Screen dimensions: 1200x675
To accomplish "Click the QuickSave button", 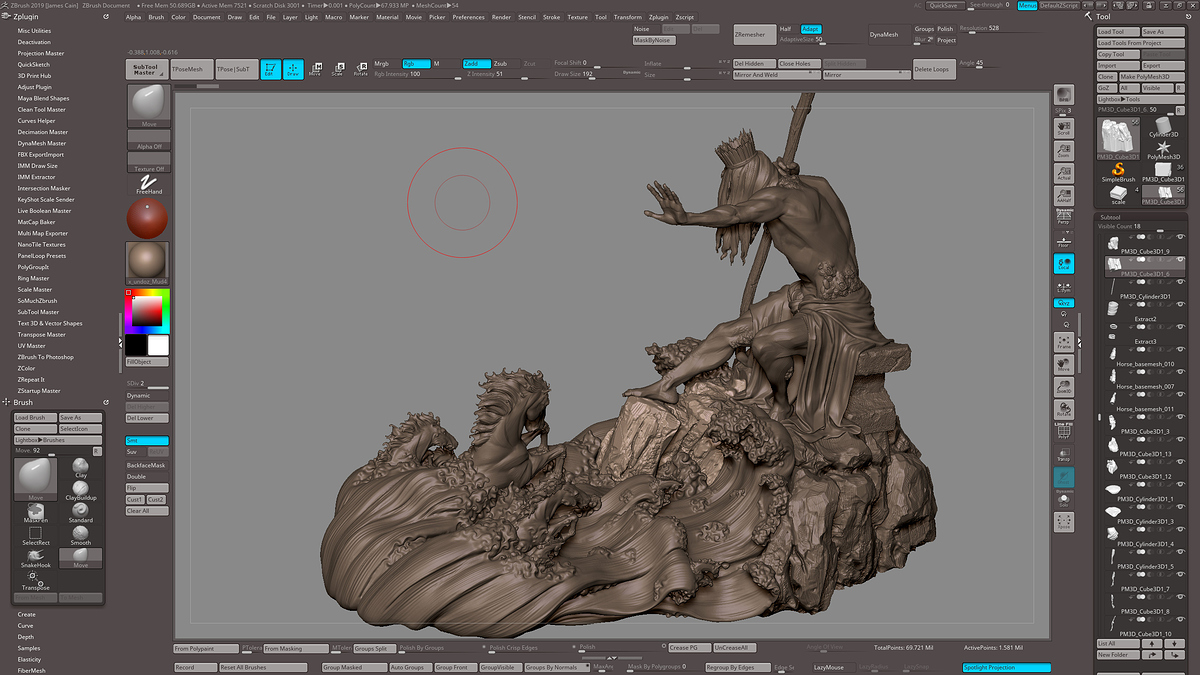I will coord(946,5).
